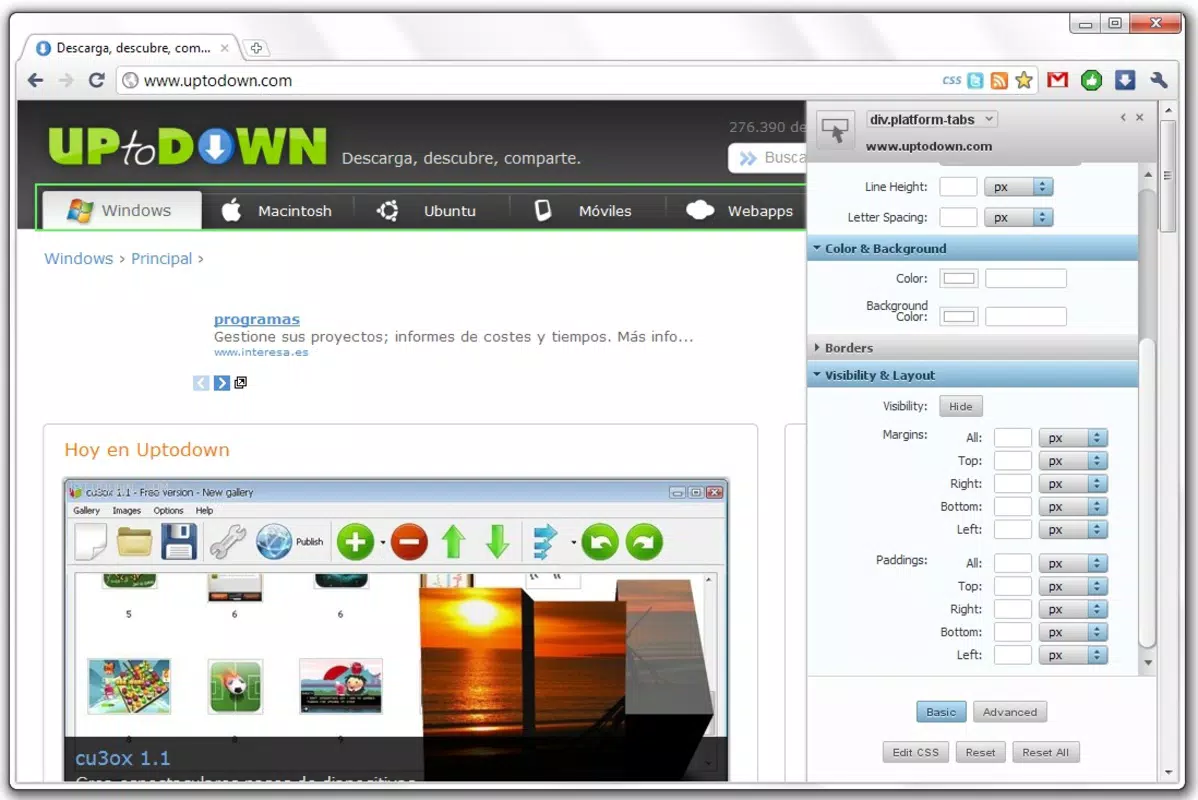Click the red remove button in cu3ox screenshot
The width and height of the screenshot is (1198, 800).
pyautogui.click(x=409, y=543)
